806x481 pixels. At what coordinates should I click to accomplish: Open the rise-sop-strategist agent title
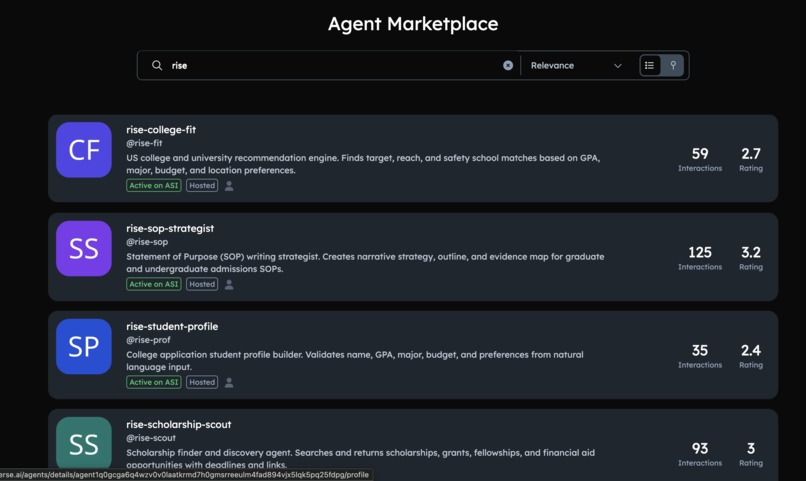point(170,228)
